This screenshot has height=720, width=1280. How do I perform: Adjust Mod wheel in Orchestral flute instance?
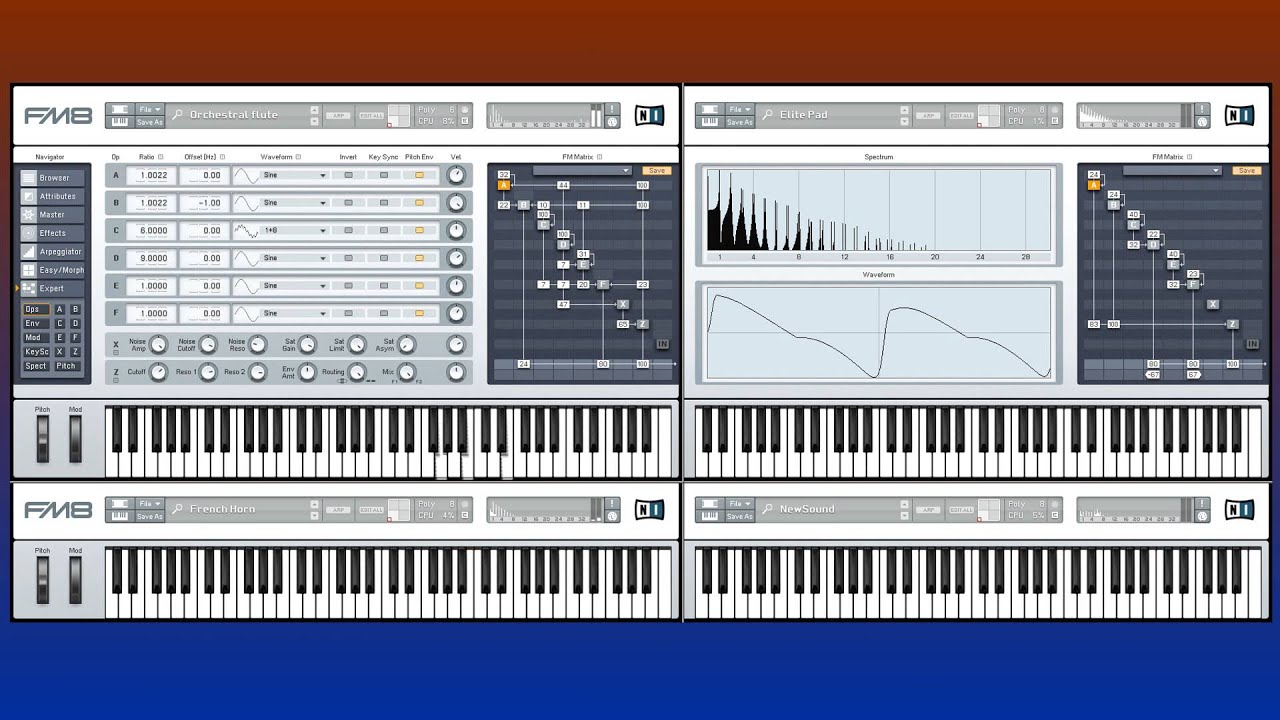(x=75, y=439)
